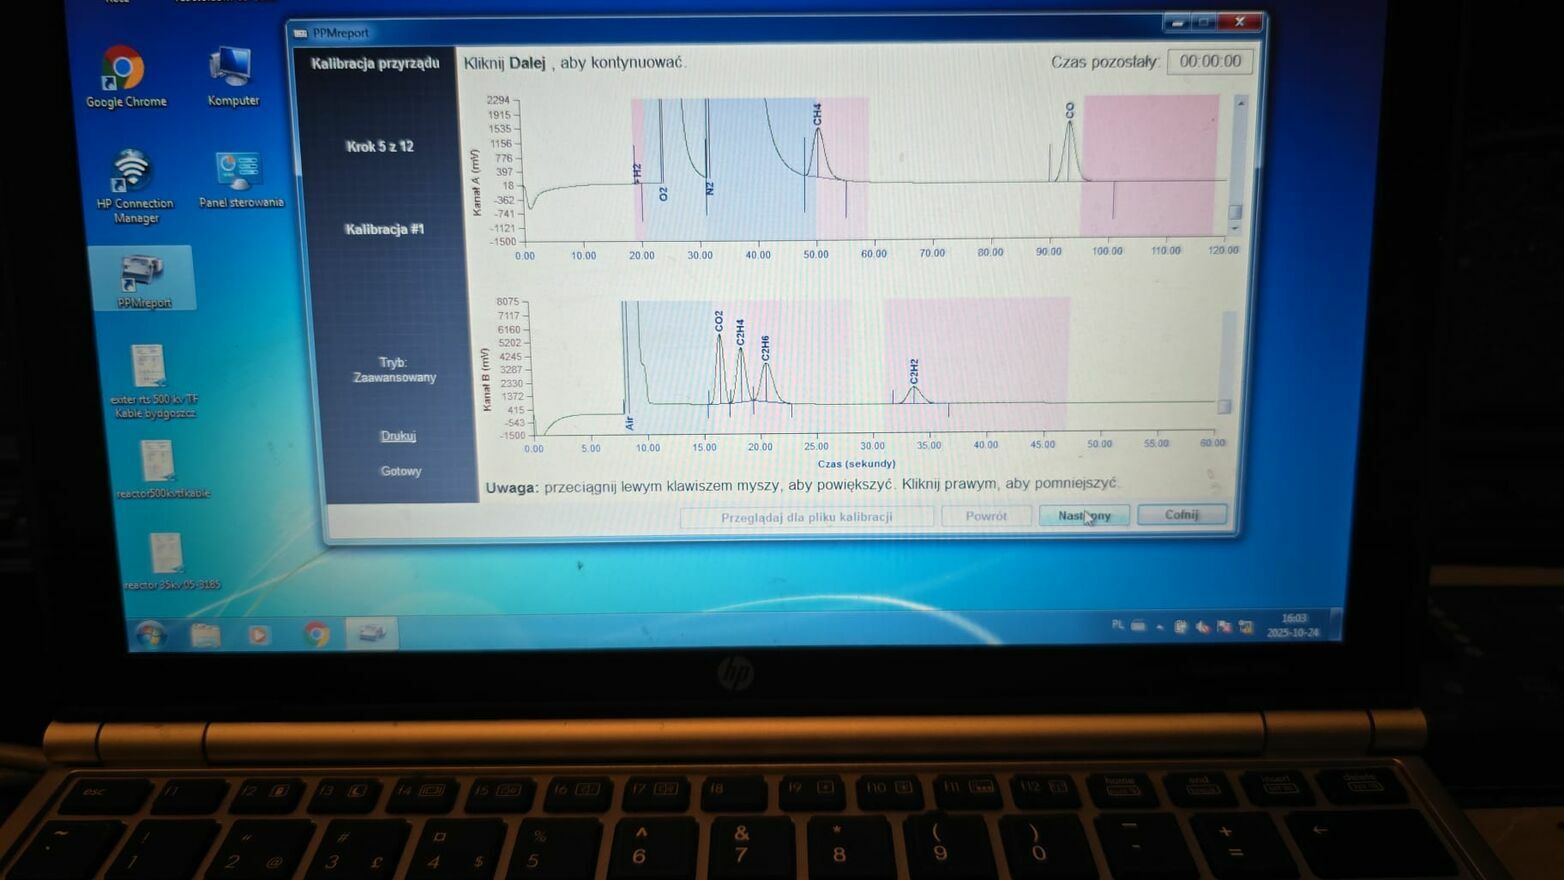Click the CH4 peak label in Kanał A
1564x880 pixels.
coord(817,114)
